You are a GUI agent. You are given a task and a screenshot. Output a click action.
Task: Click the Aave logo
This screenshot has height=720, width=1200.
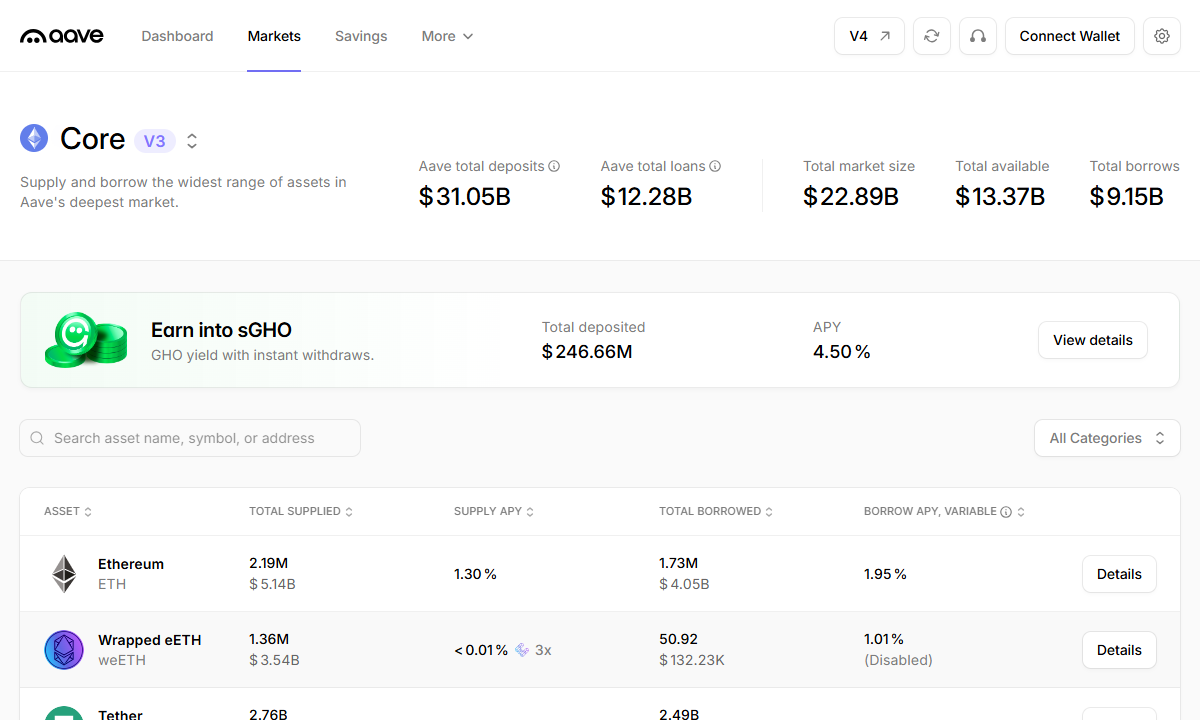click(62, 36)
